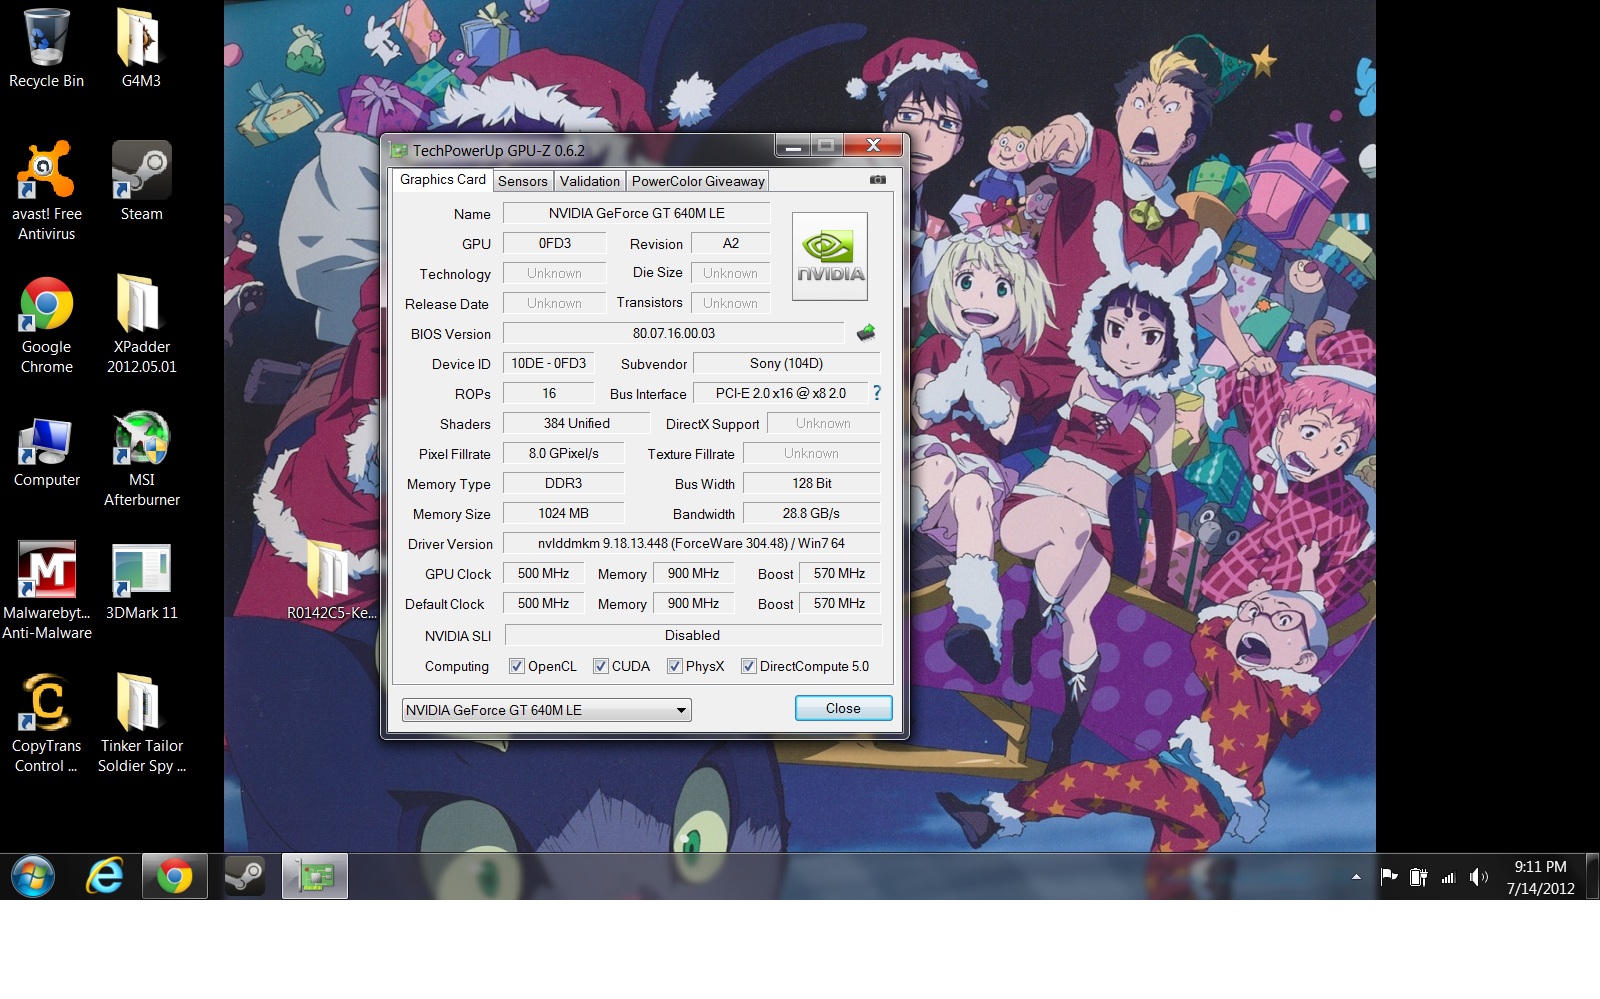Show hidden tray icons arrow
The height and width of the screenshot is (999, 1600).
[x=1356, y=877]
